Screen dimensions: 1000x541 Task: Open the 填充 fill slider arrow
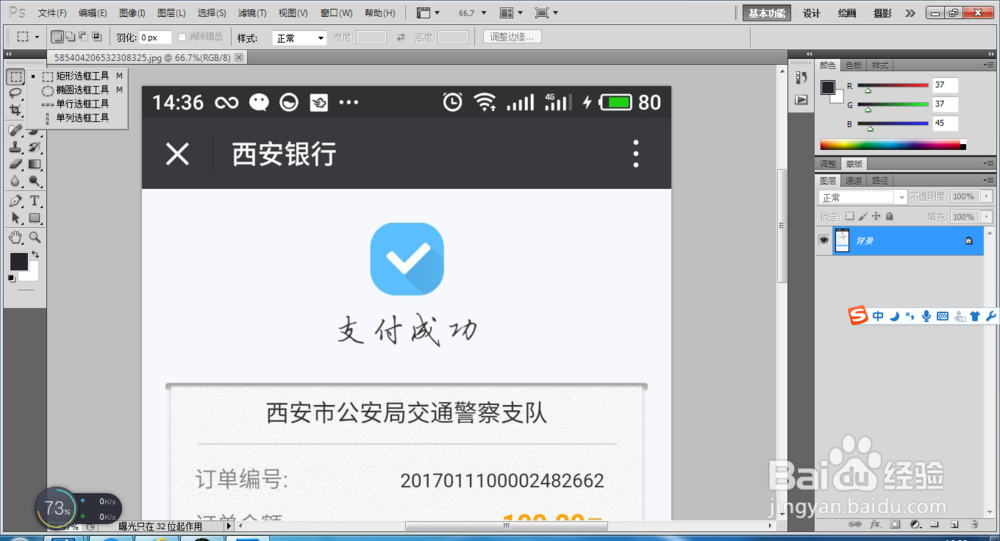(x=987, y=217)
